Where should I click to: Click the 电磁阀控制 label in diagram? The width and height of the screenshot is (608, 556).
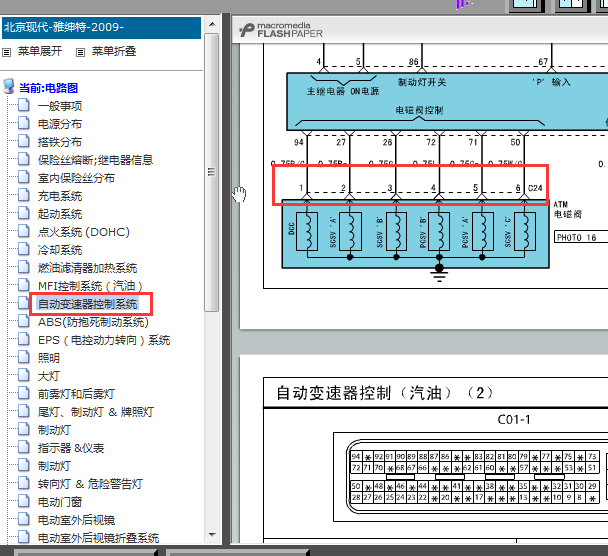pos(419,111)
